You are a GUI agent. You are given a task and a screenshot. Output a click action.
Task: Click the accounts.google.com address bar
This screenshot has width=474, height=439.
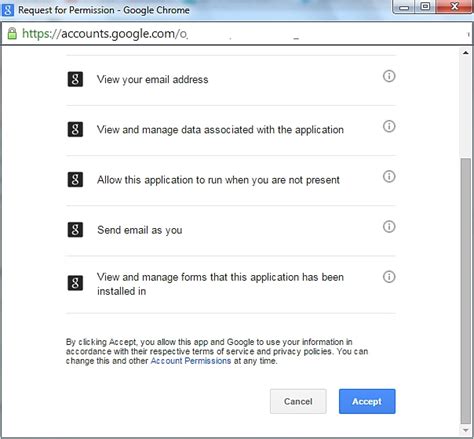[237, 33]
